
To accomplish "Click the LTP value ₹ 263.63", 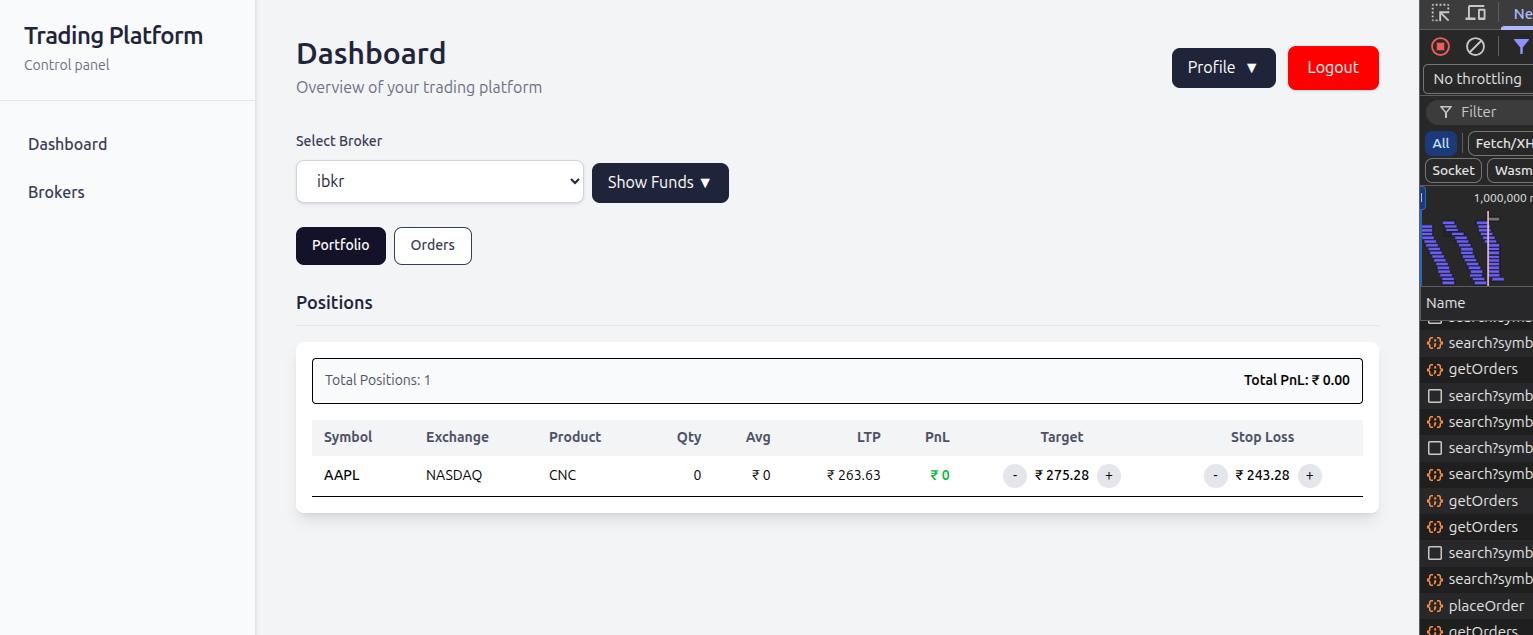I will point(854,475).
